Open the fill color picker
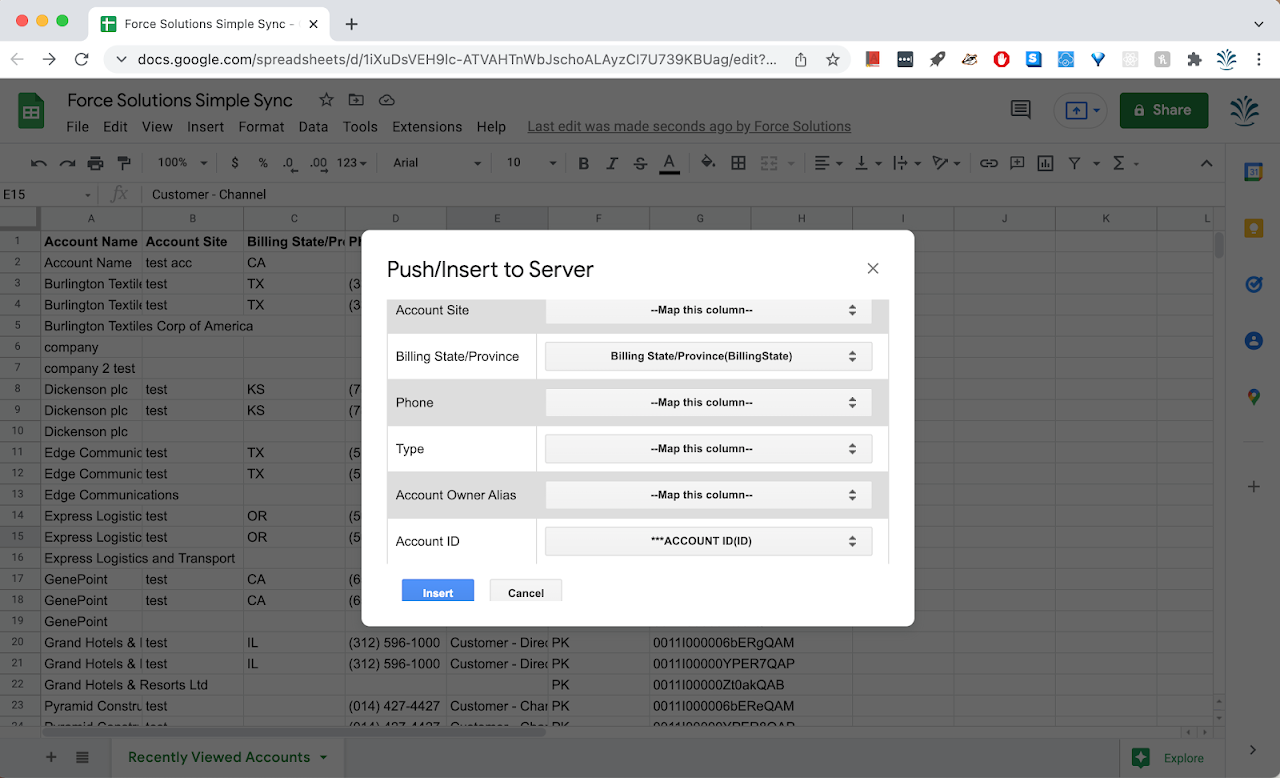Screen dimensions: 1280x778 click(708, 163)
